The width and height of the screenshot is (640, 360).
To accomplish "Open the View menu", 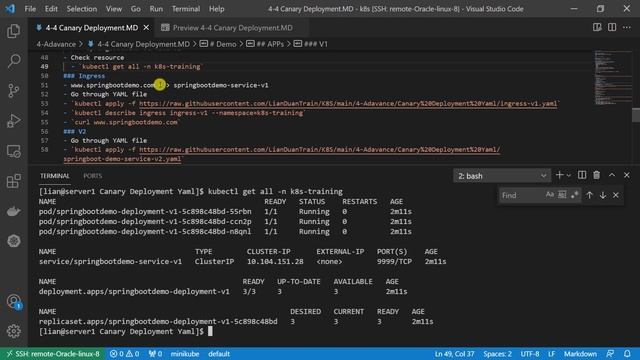I will 113,9.
